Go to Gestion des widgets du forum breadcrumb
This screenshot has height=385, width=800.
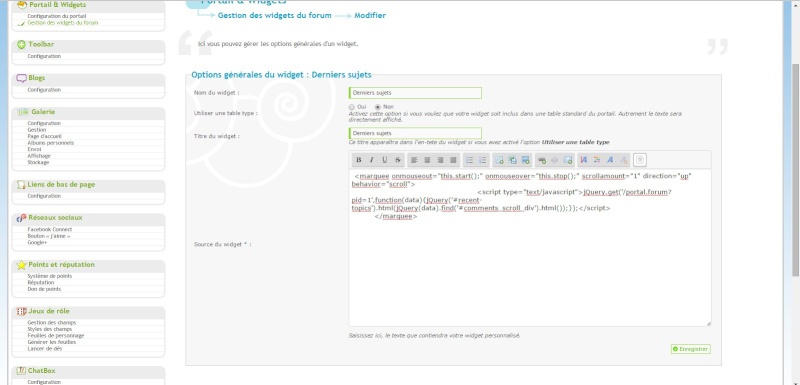(274, 16)
